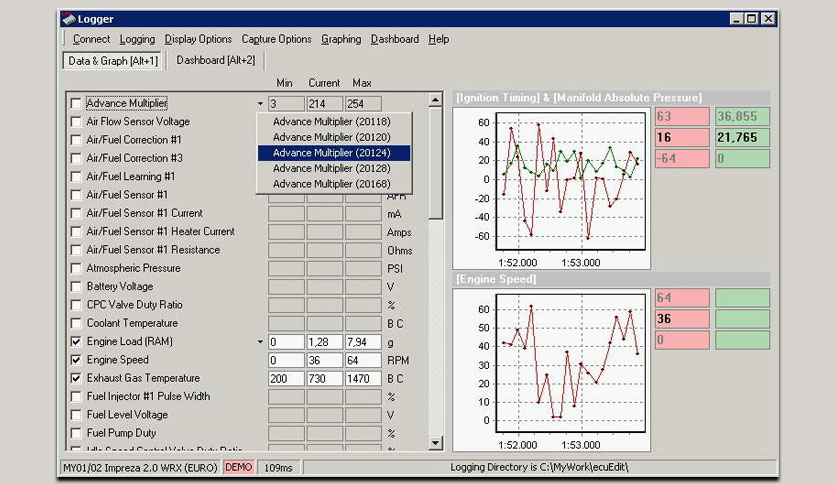This screenshot has height=484, width=836.
Task: Uncheck the Engine Load (RAM) checkbox
Action: tap(76, 341)
